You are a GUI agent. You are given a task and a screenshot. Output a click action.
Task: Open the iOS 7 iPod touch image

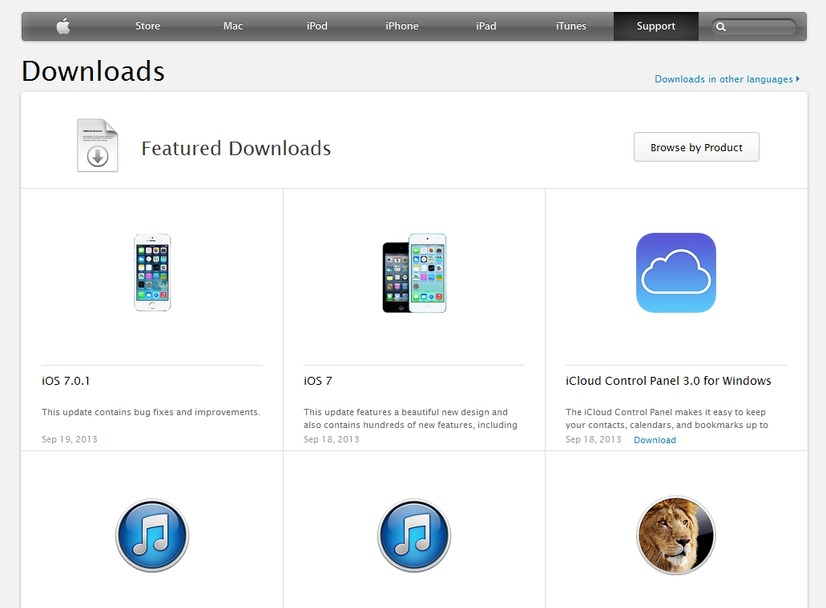414,273
